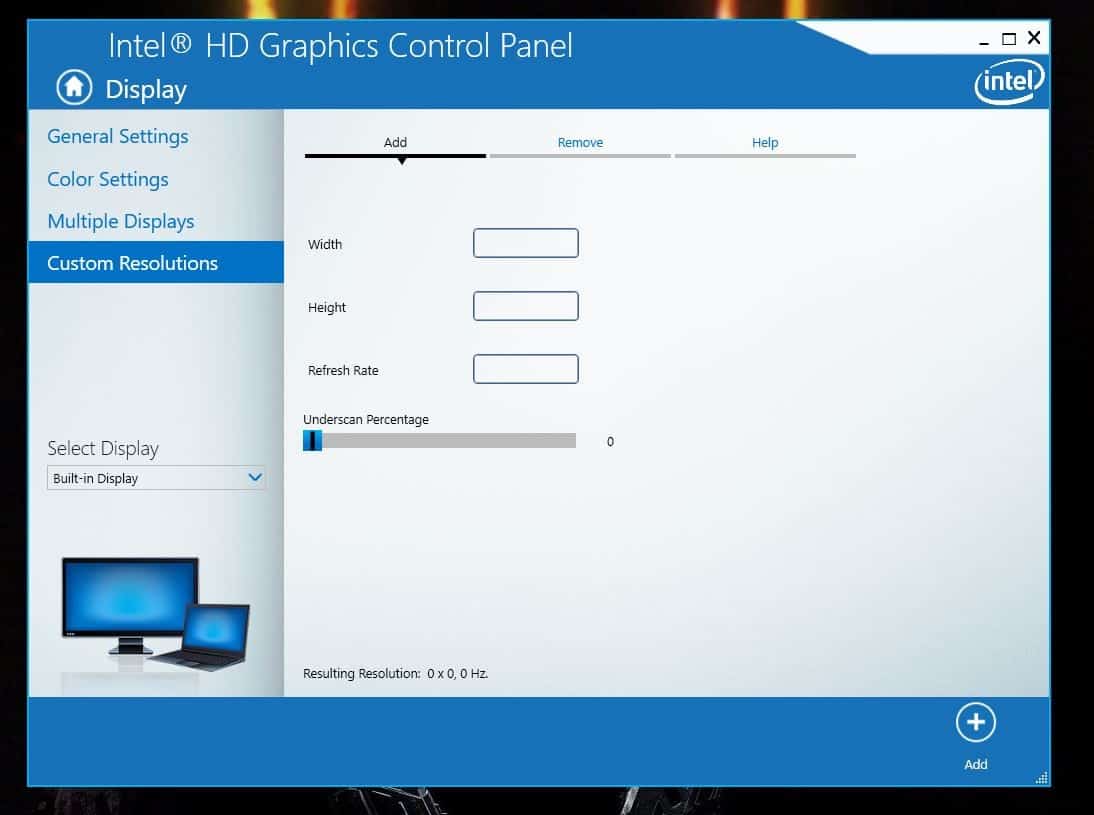Click the resize grip in the corner

(x=1040, y=777)
